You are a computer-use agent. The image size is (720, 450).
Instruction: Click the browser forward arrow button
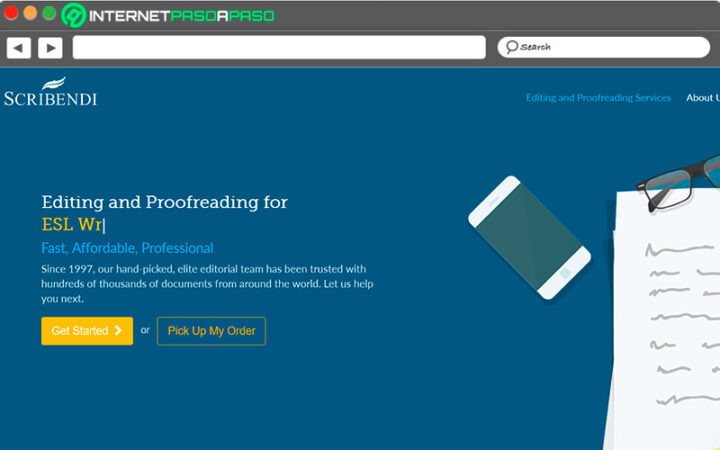pyautogui.click(x=50, y=47)
